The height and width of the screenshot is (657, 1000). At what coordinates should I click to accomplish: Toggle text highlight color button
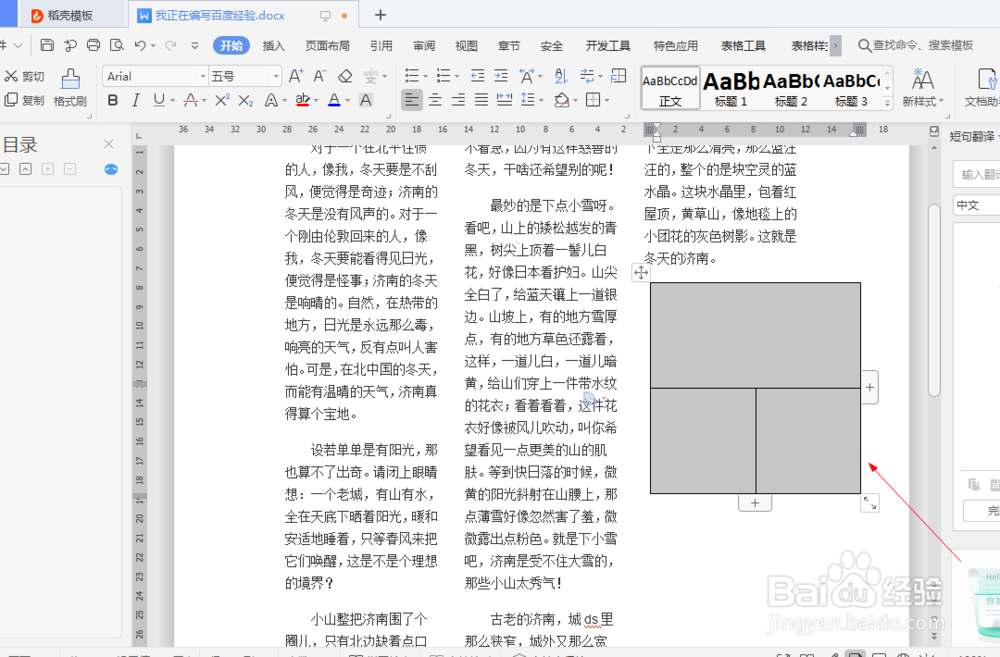pos(303,100)
